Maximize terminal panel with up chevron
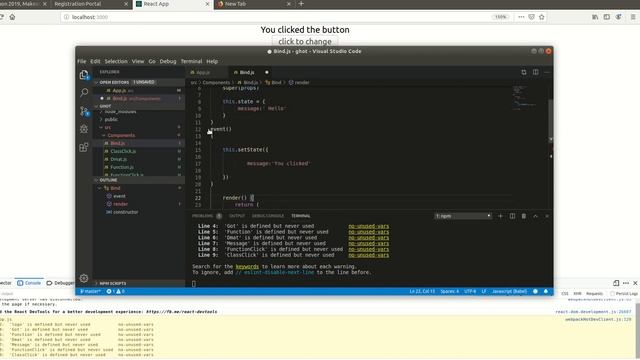Image resolution: width=640 pixels, height=360 pixels. click(x=536, y=216)
